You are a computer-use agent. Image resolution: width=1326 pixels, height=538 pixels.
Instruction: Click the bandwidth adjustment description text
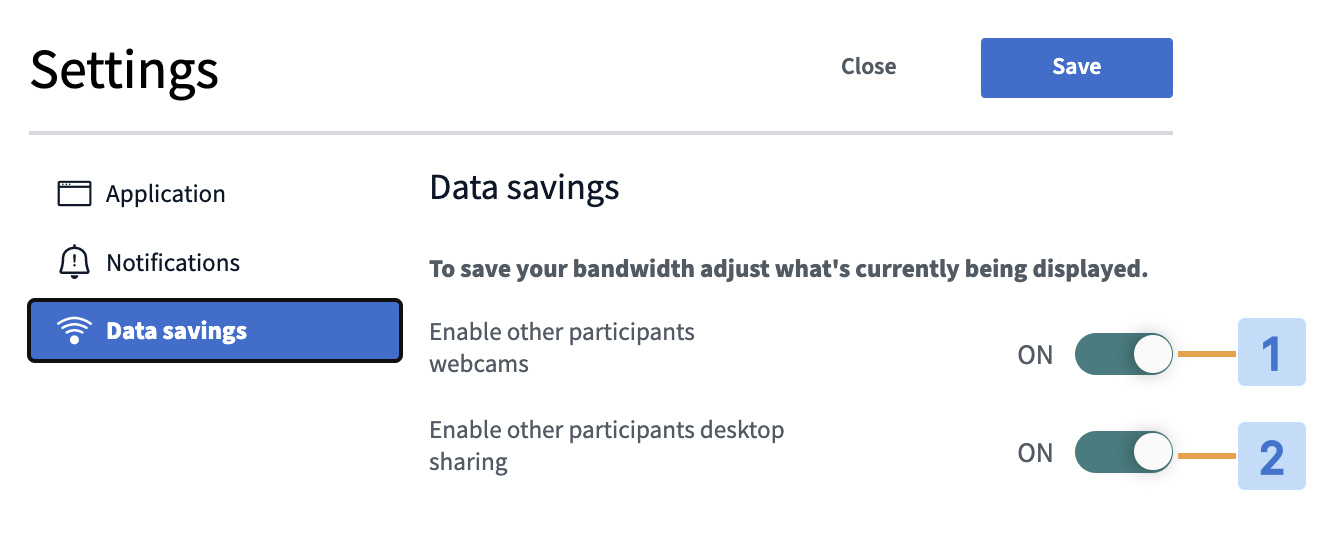point(788,269)
